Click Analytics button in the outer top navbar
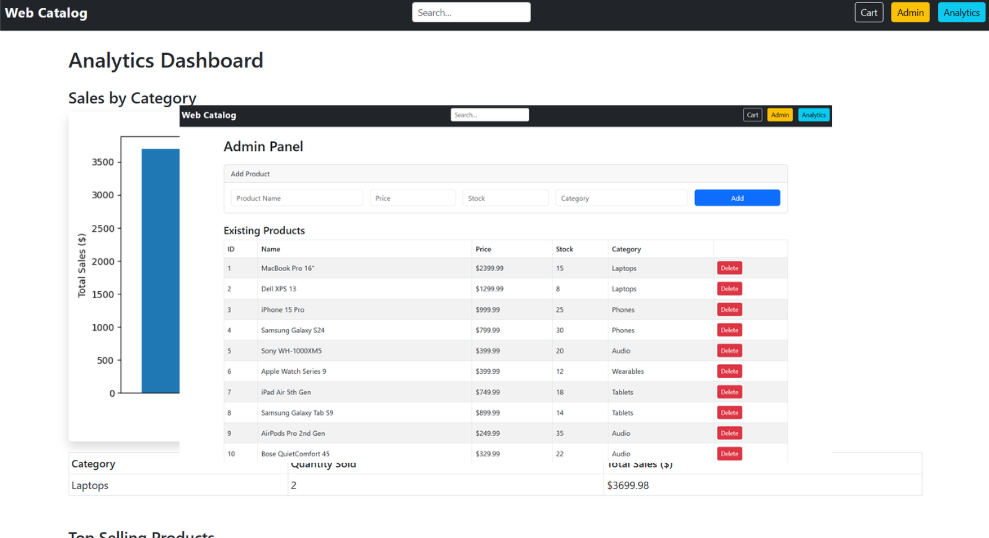 961,13
